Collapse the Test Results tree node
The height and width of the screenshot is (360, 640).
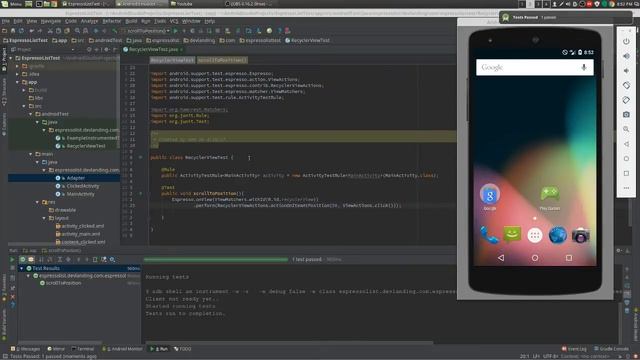click(x=22, y=269)
